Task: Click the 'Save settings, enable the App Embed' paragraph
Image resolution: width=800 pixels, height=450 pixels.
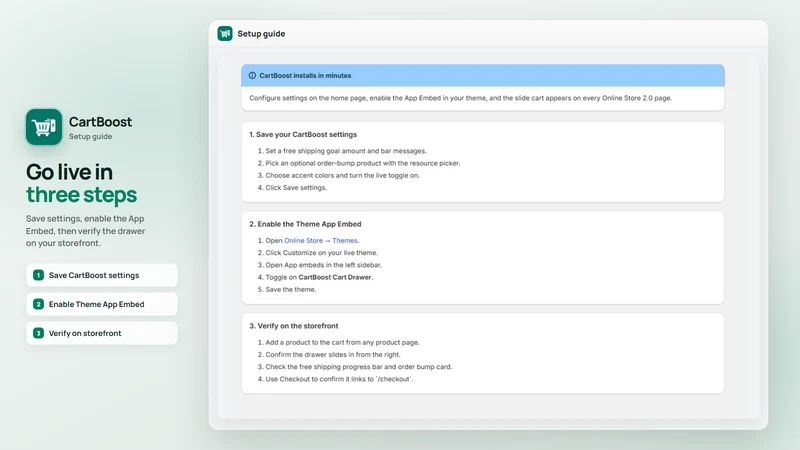Action: click(86, 231)
